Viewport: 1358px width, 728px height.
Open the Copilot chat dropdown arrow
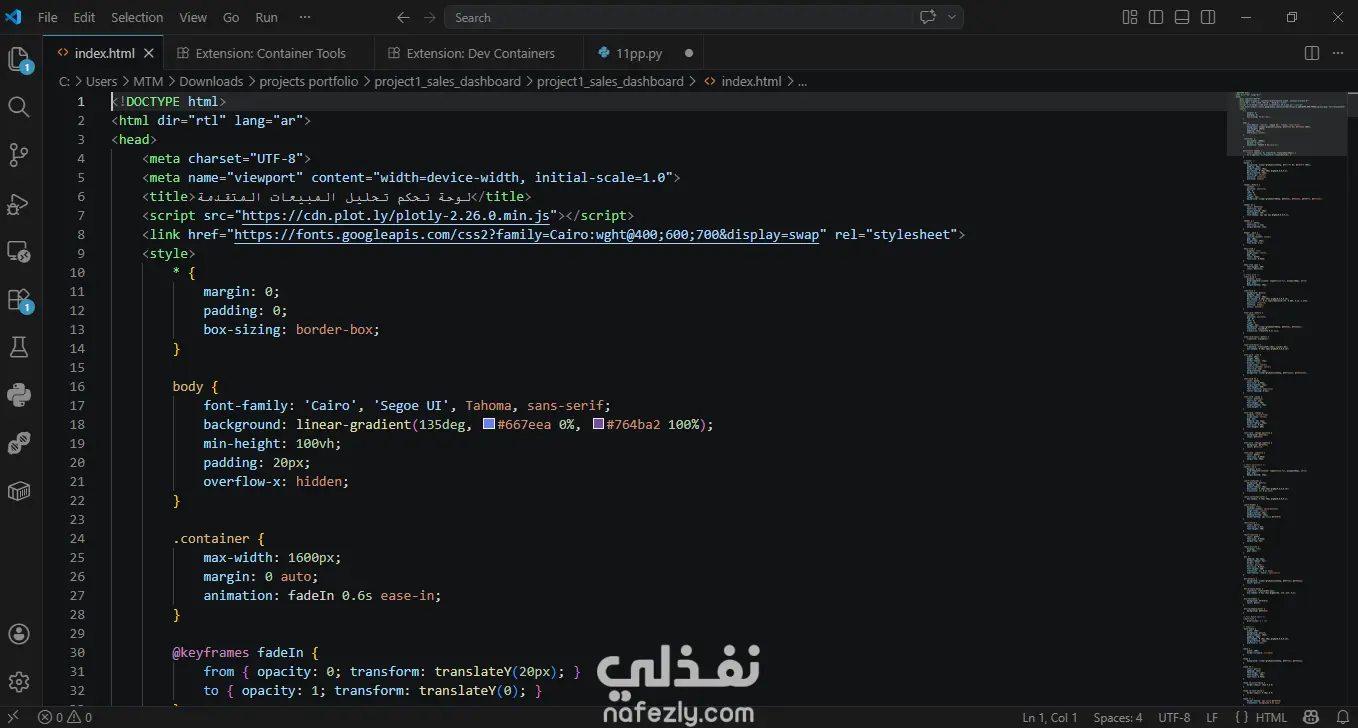pyautogui.click(x=952, y=17)
